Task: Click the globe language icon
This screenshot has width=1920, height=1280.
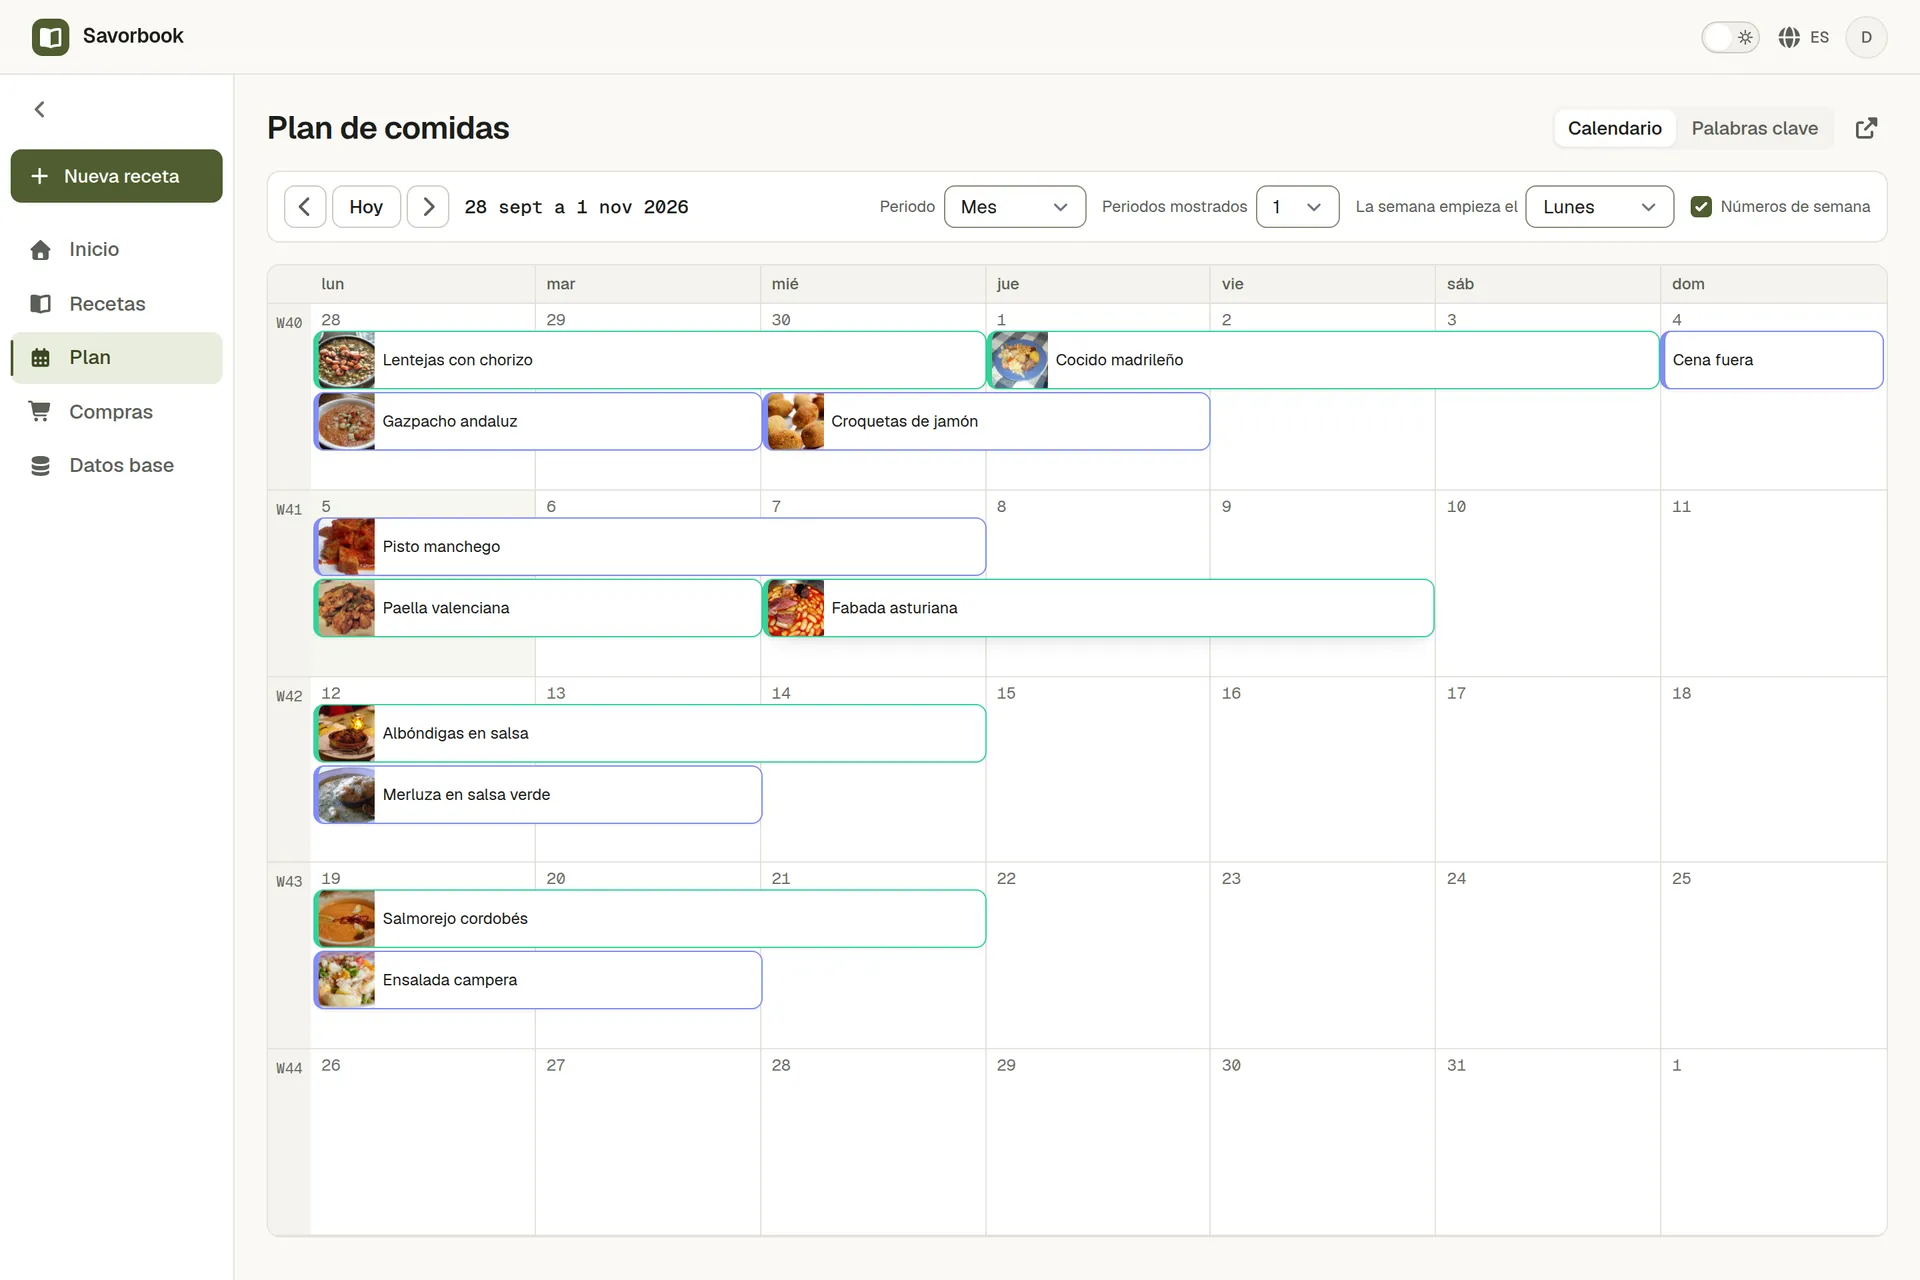Action: pos(1789,37)
